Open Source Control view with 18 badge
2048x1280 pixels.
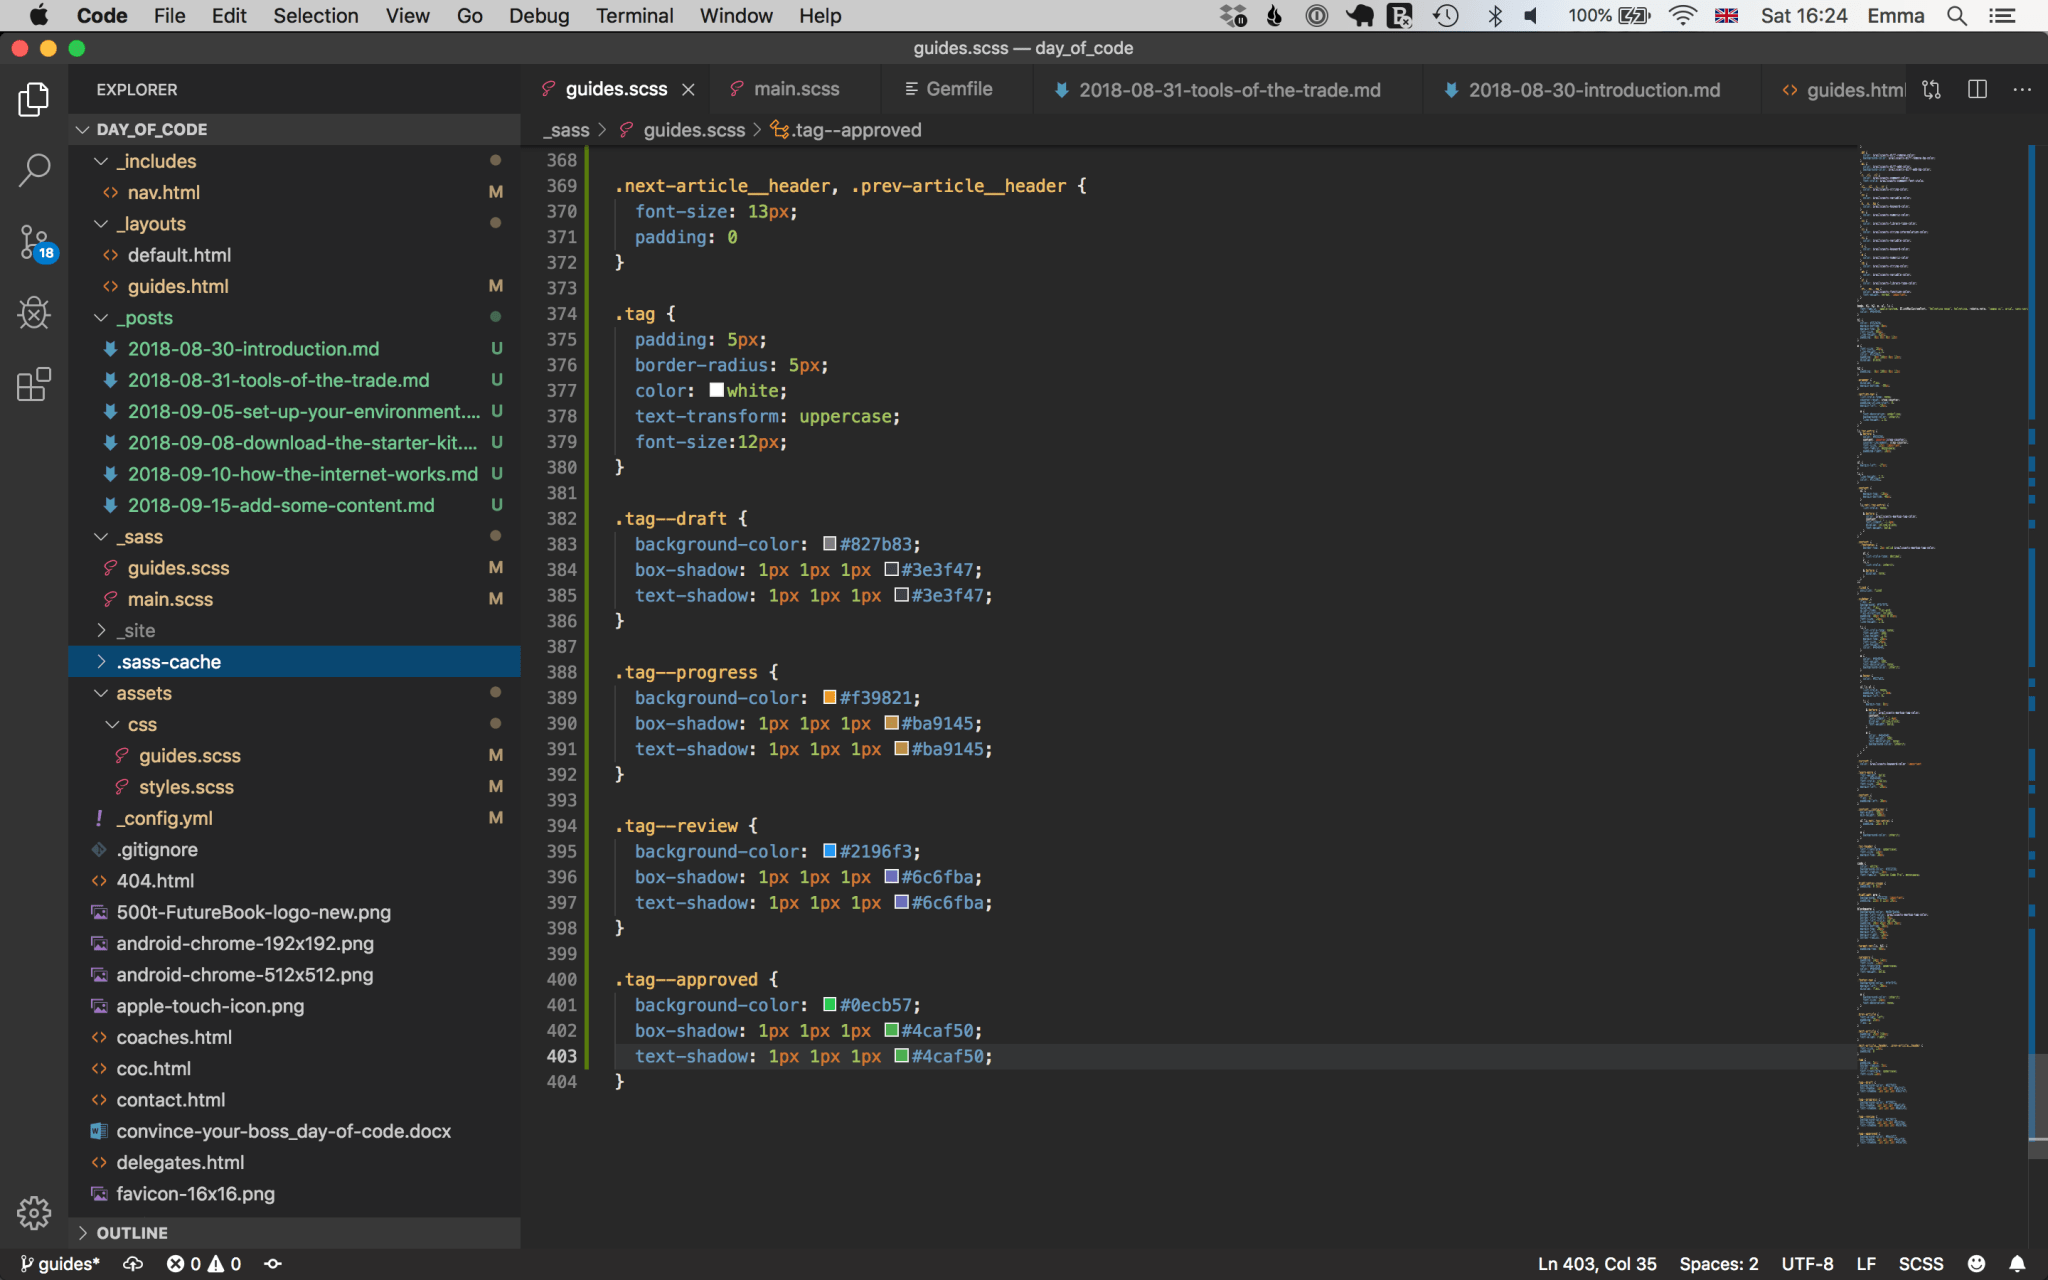34,242
